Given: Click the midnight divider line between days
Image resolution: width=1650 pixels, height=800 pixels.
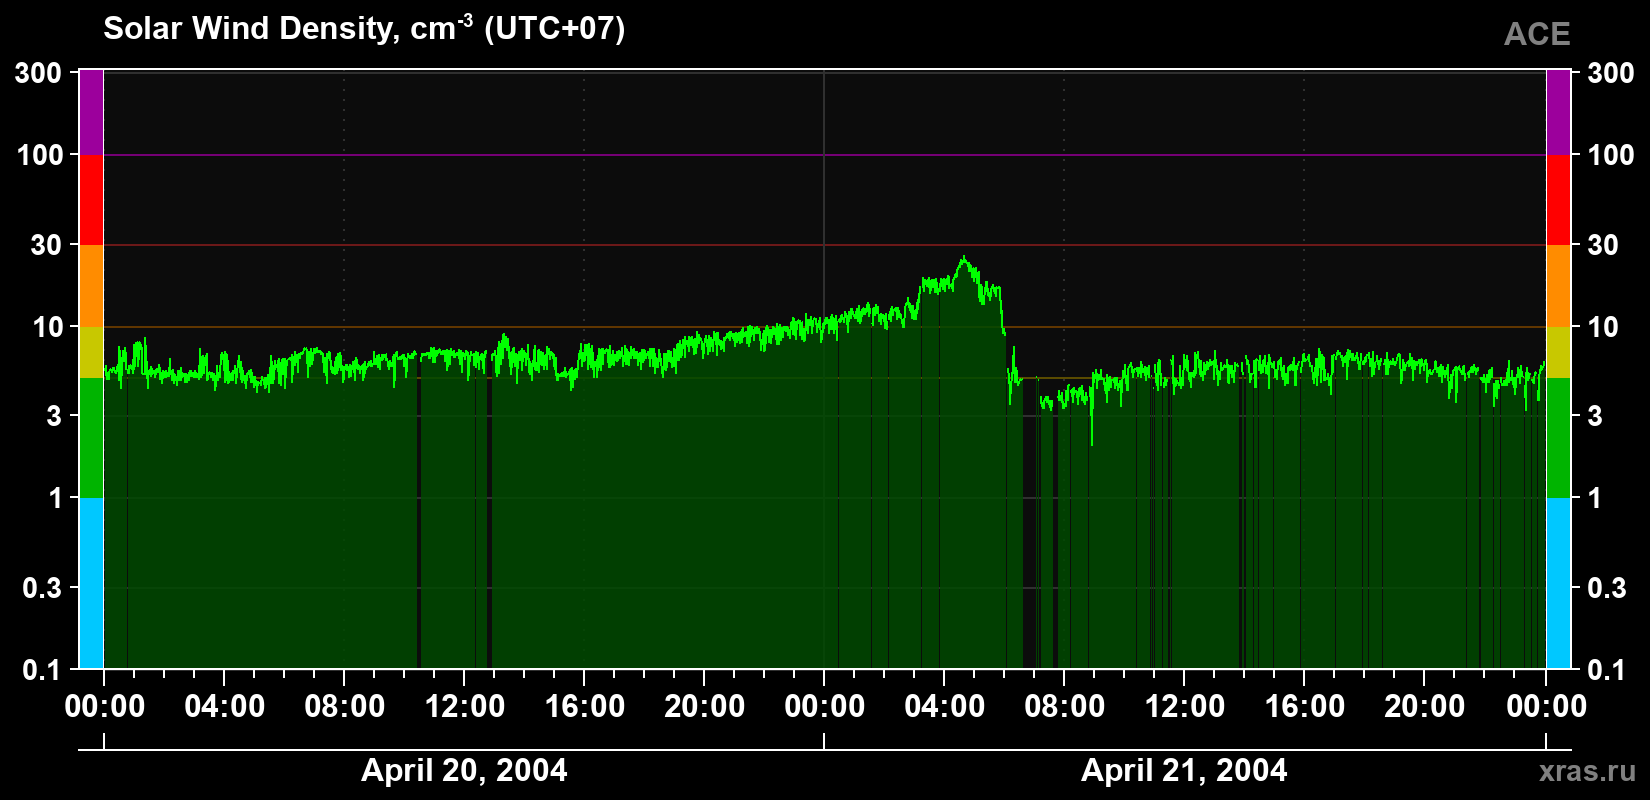Looking at the screenshot, I should (x=824, y=369).
